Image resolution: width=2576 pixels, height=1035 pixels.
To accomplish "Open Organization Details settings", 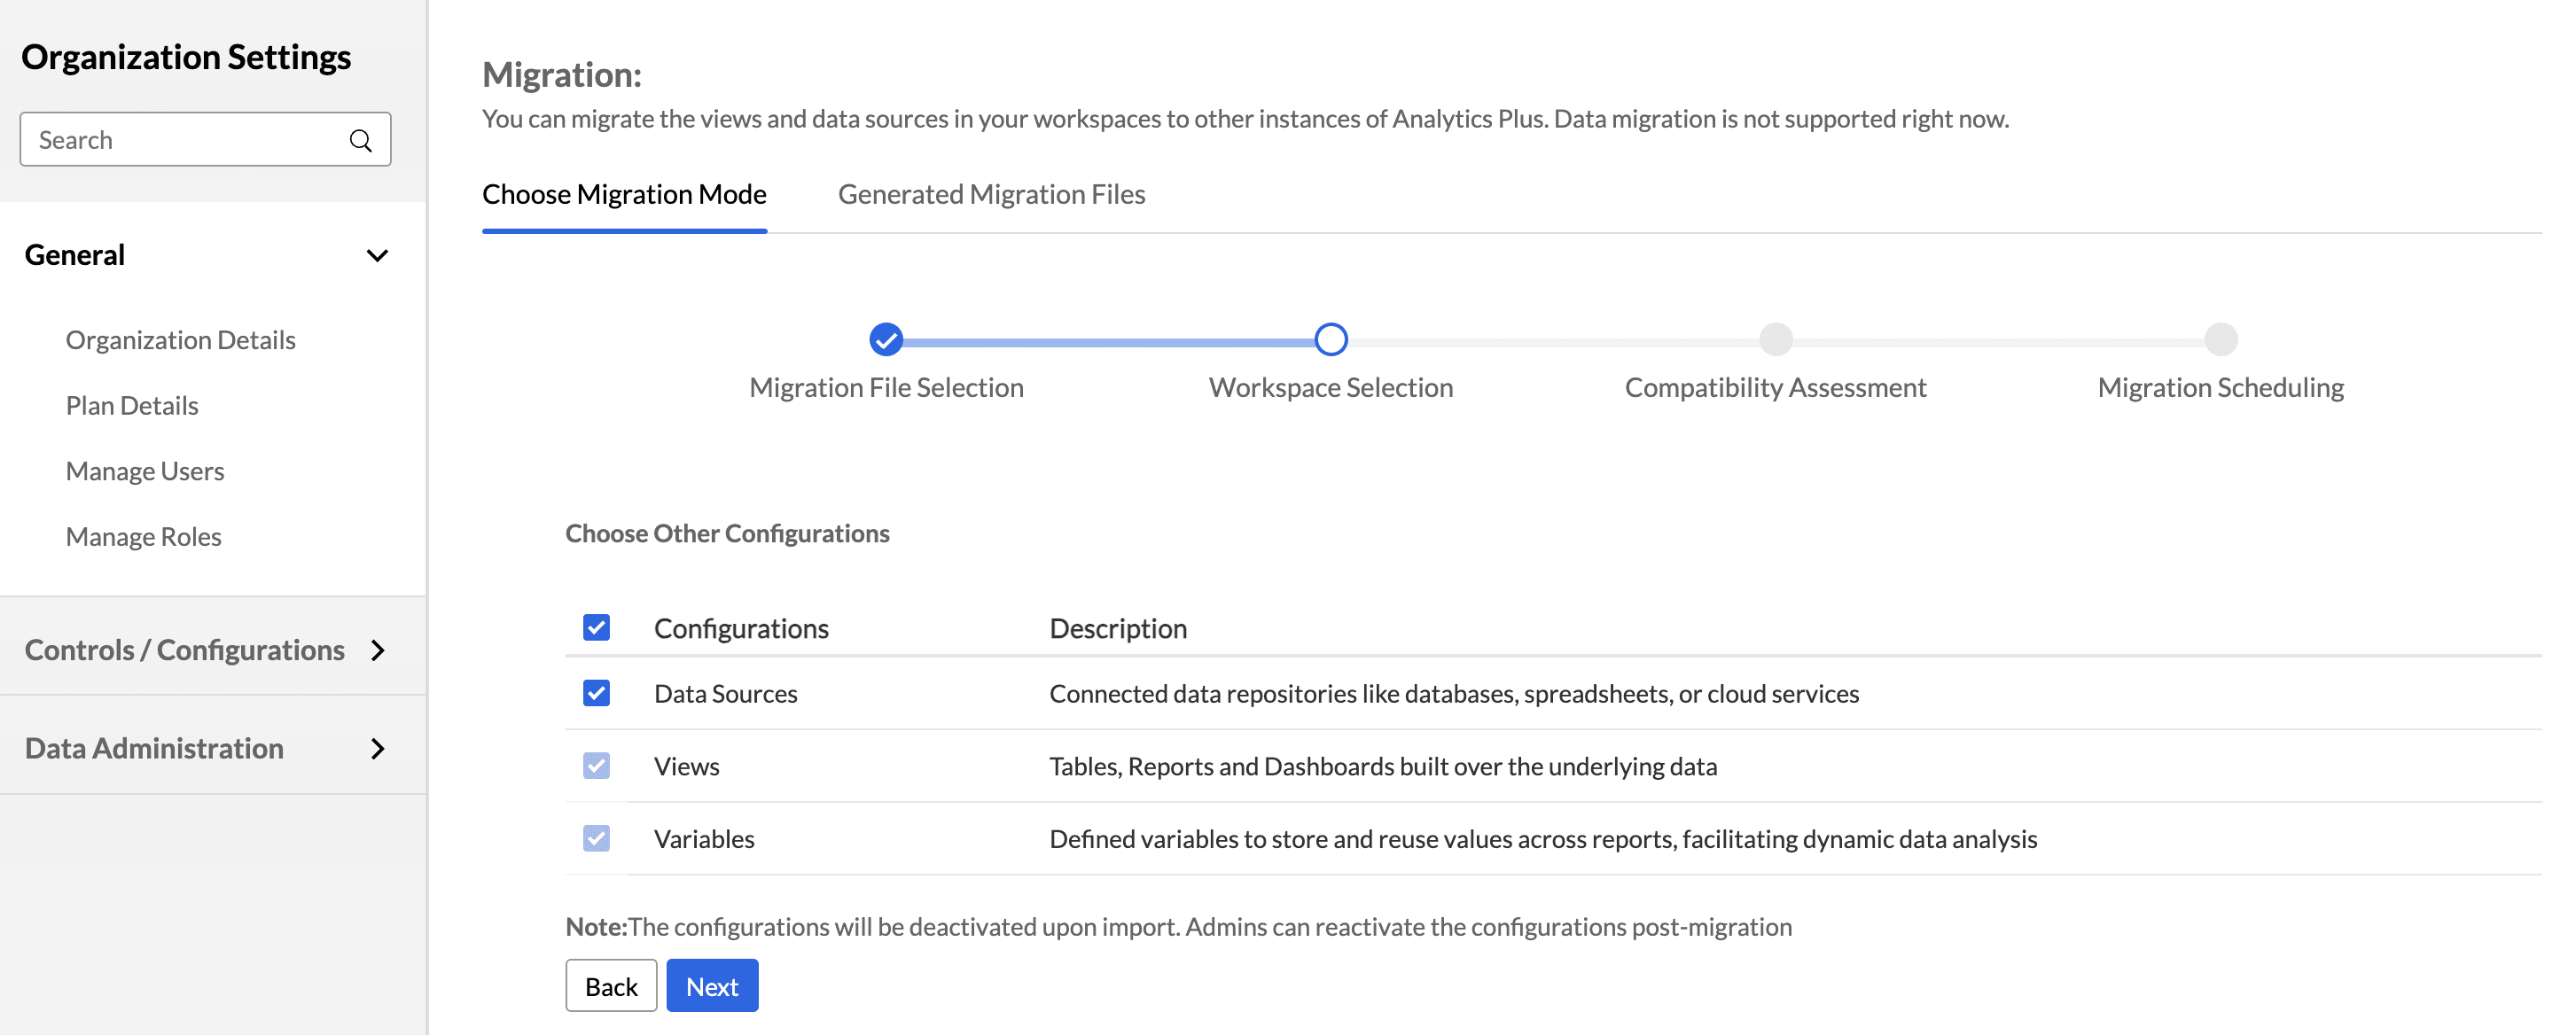I will [180, 340].
